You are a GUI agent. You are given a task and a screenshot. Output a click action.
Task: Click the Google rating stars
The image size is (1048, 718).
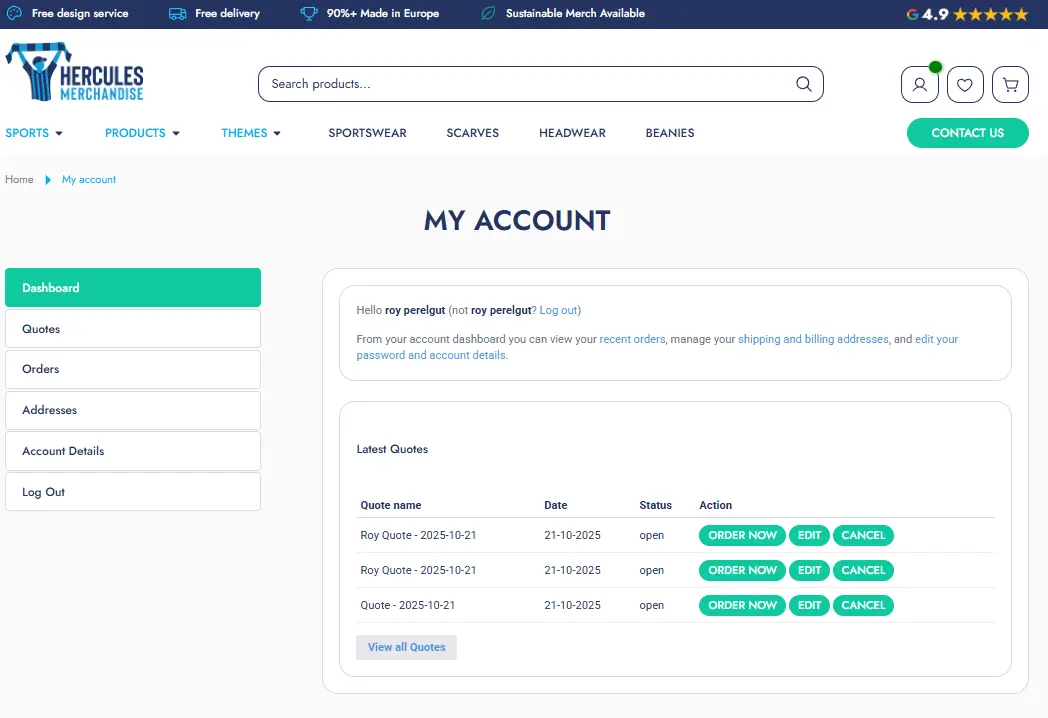(990, 14)
